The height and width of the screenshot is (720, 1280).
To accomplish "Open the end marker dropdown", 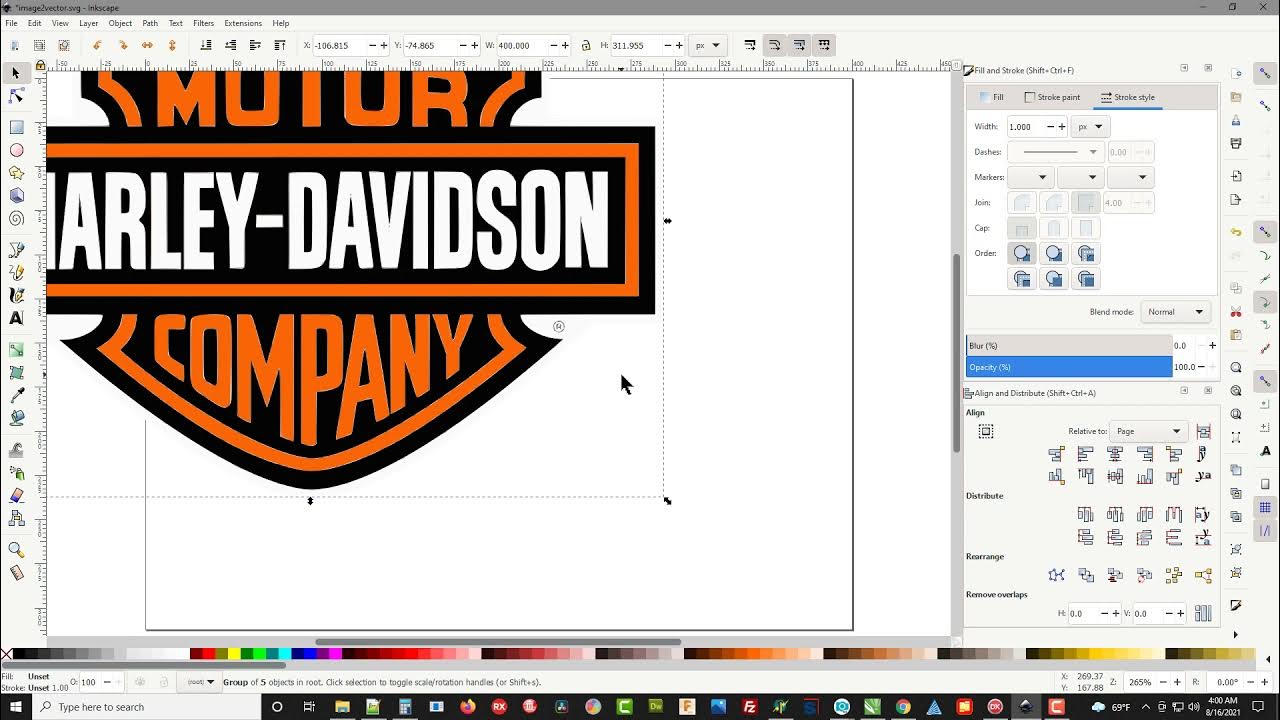I will pos(1130,177).
